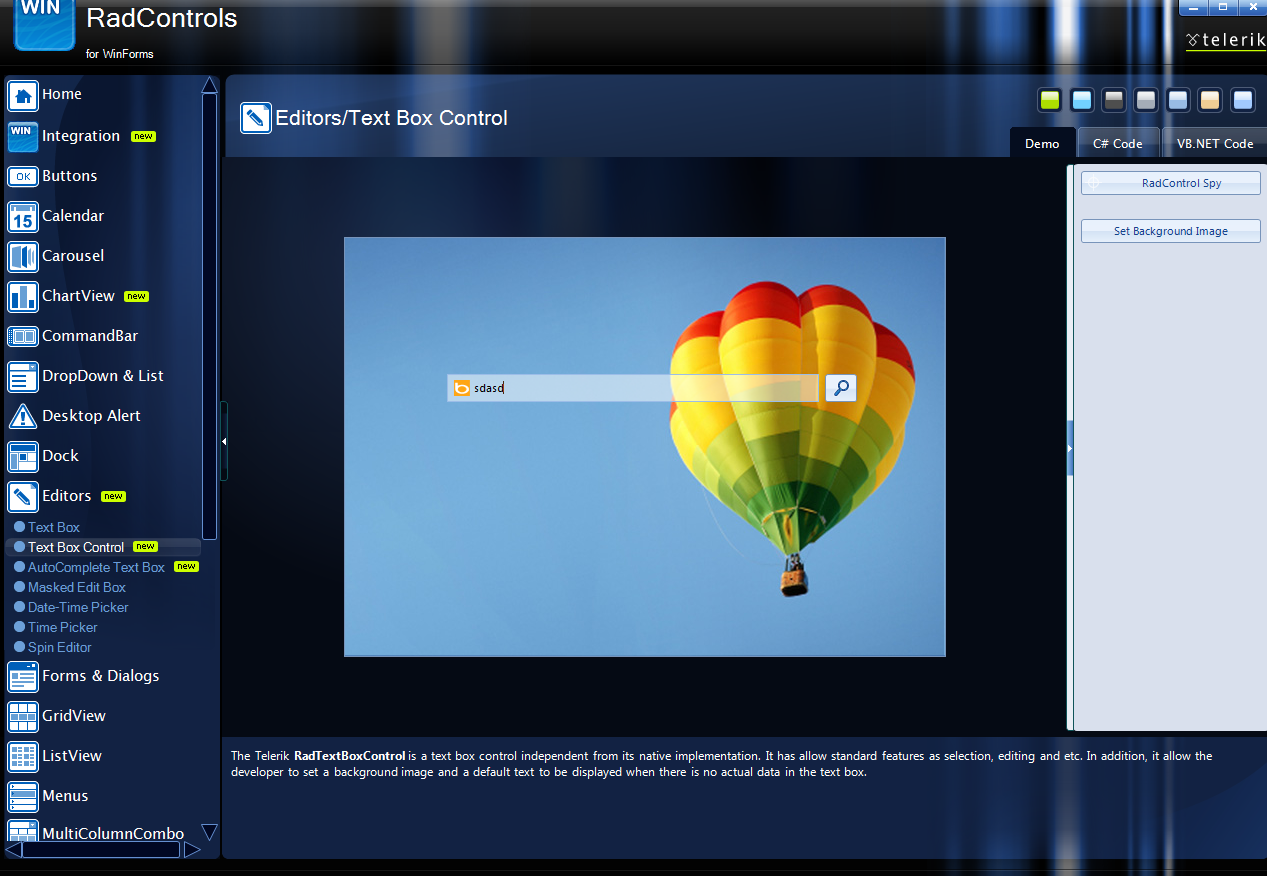This screenshot has width=1267, height=876.
Task: Click sidebar scroll down arrow
Action: (209, 832)
